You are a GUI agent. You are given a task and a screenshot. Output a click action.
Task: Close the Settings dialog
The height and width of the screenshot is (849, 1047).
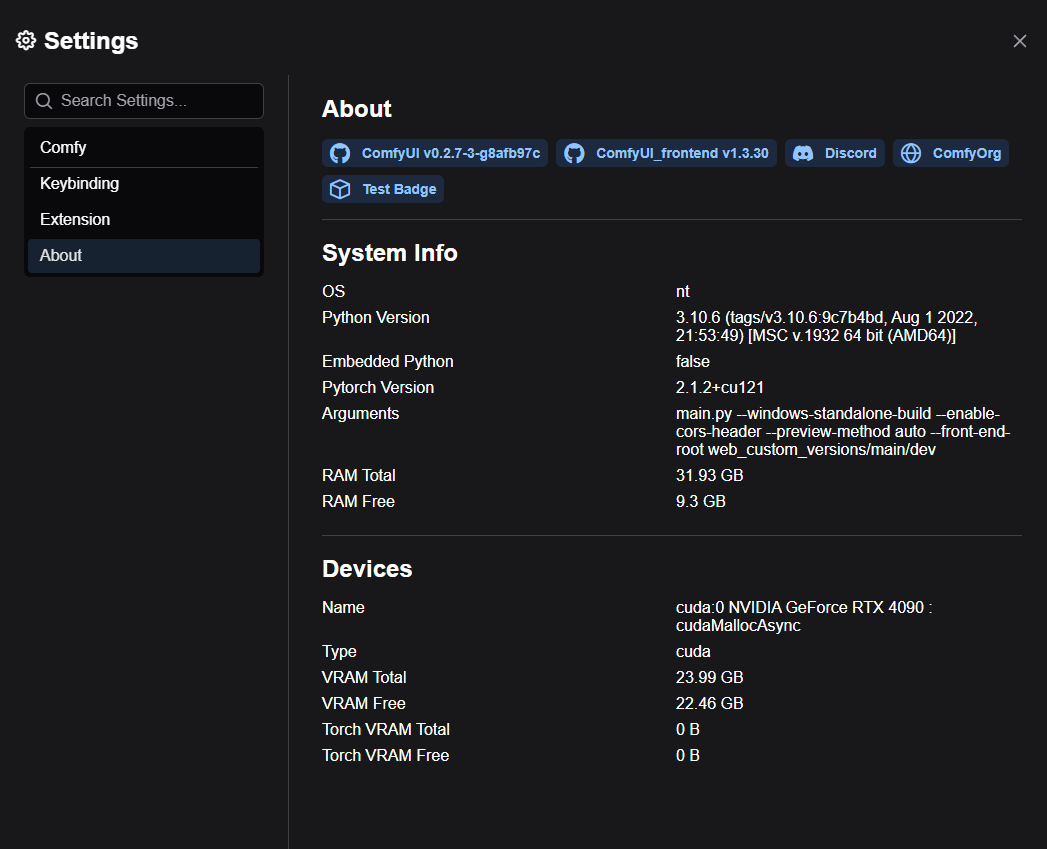point(1019,41)
